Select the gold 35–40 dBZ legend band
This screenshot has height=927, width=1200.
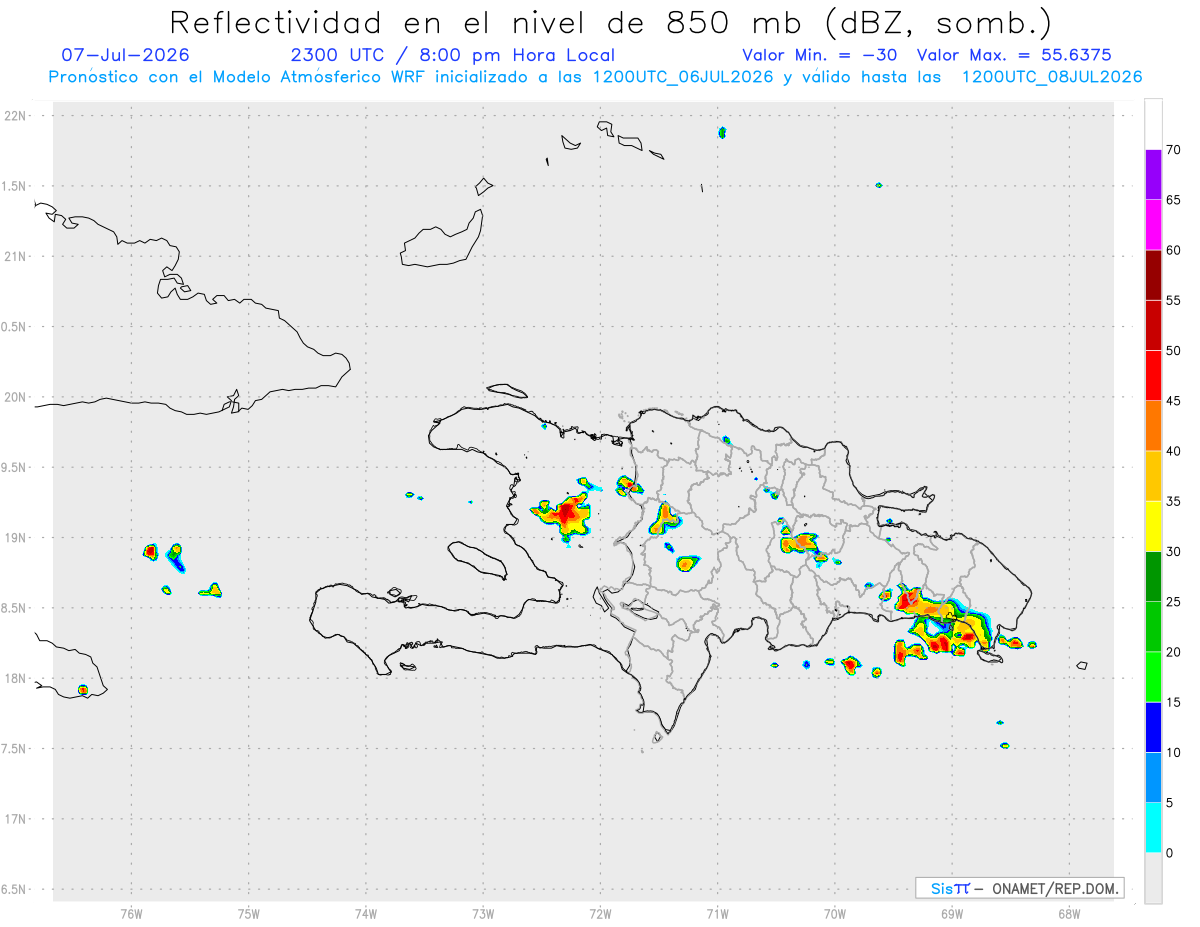pyautogui.click(x=1153, y=476)
